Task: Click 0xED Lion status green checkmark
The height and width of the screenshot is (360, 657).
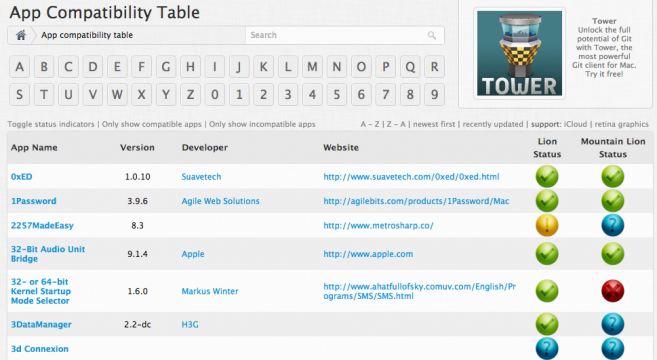Action: click(547, 176)
